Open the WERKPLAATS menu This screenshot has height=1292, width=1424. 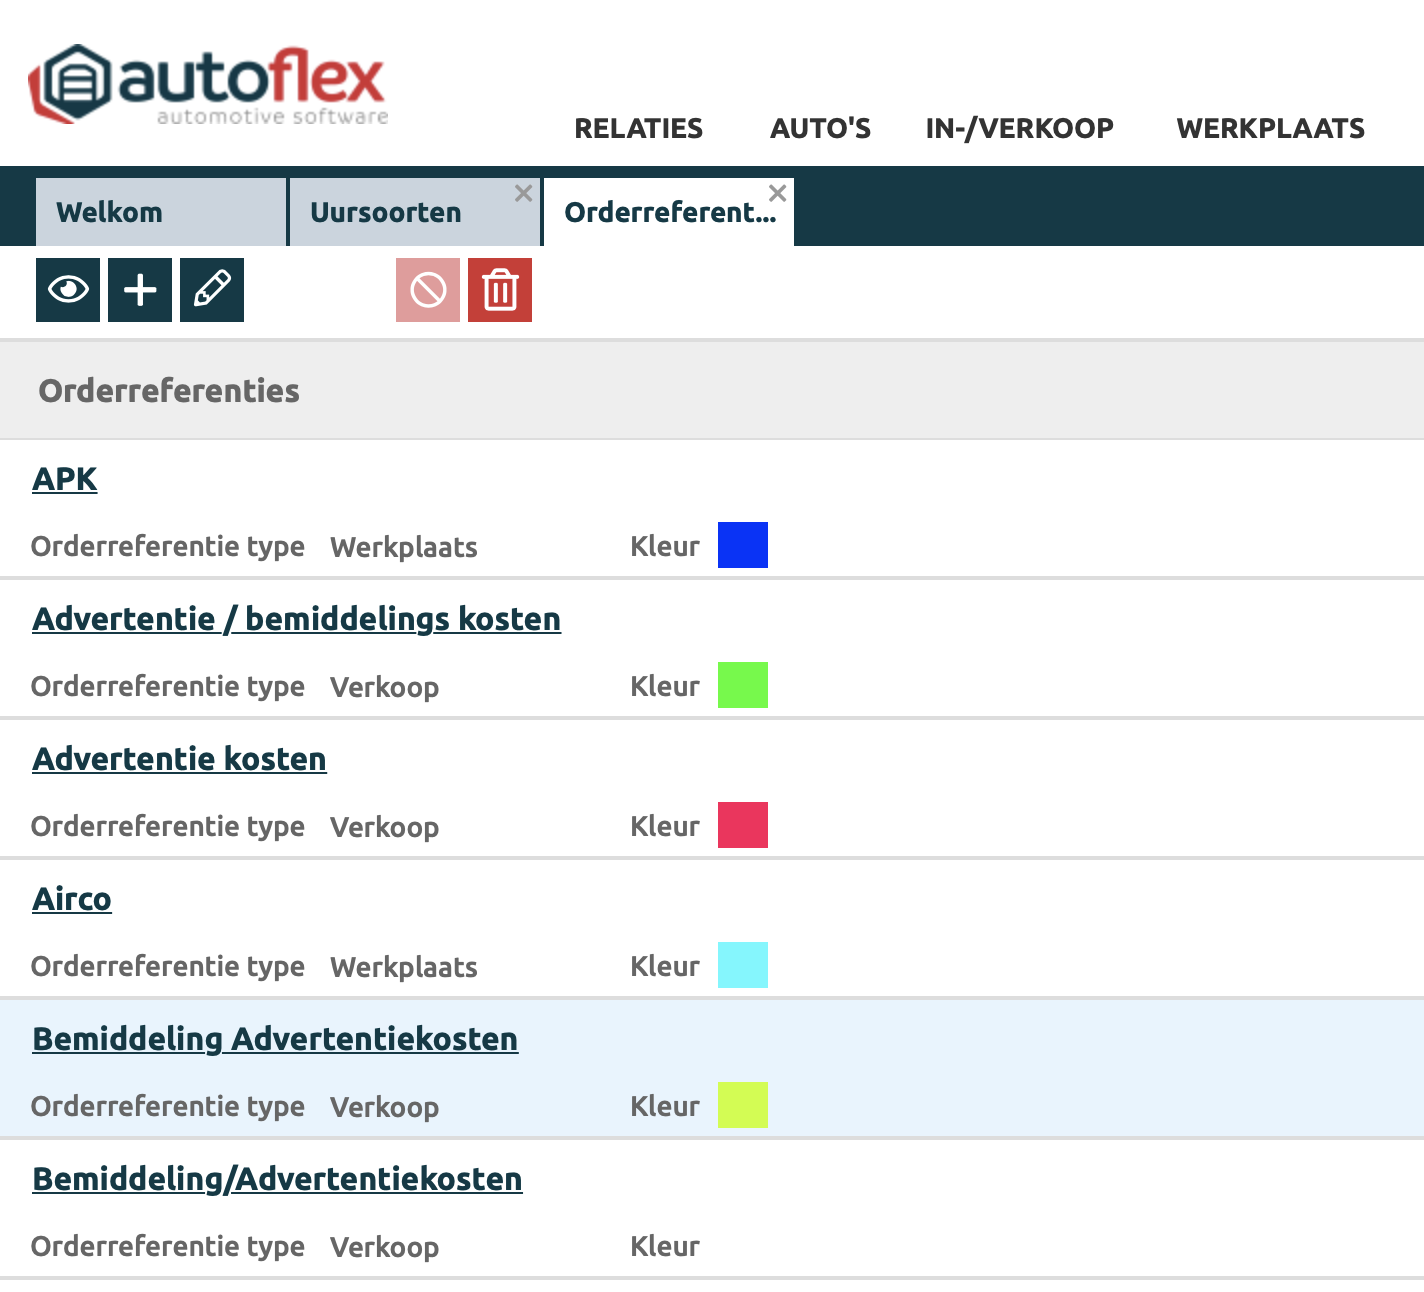click(x=1270, y=128)
